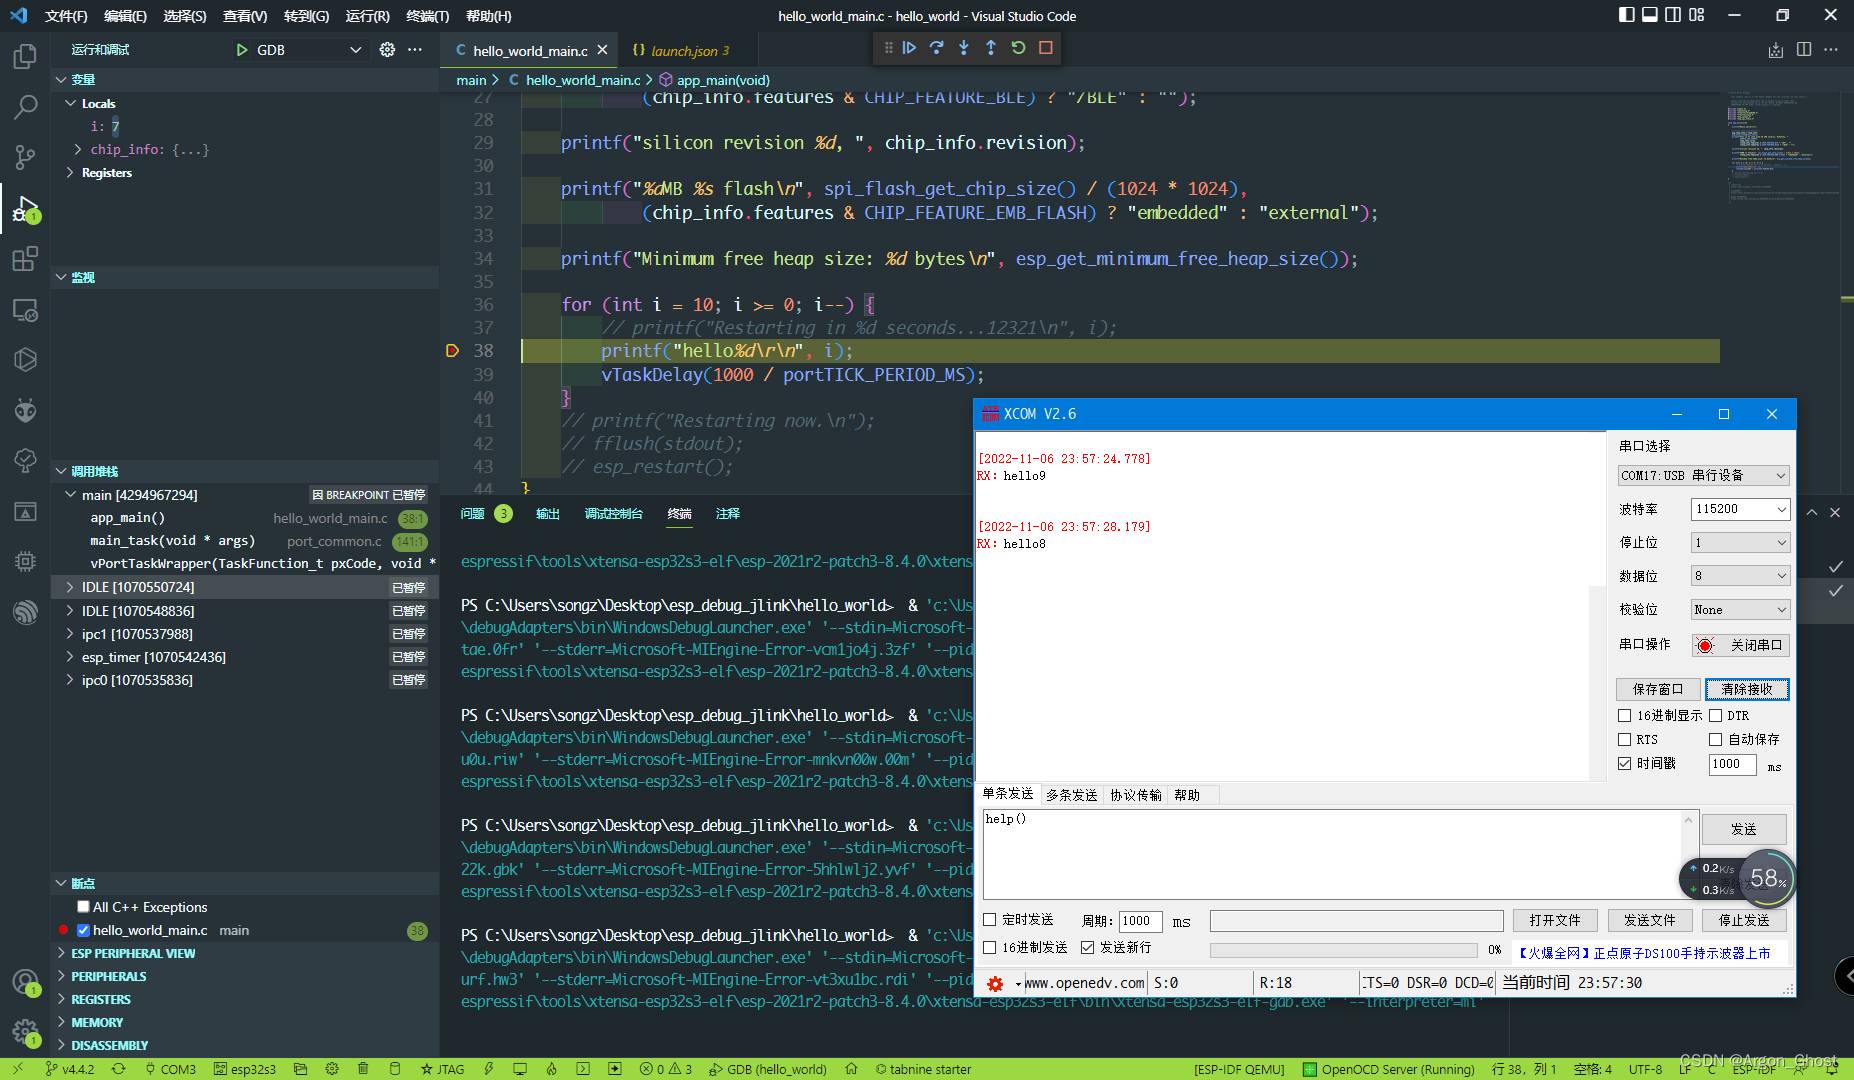This screenshot has width=1854, height=1080.
Task: Click the debug Step Into icon
Action: 963,48
